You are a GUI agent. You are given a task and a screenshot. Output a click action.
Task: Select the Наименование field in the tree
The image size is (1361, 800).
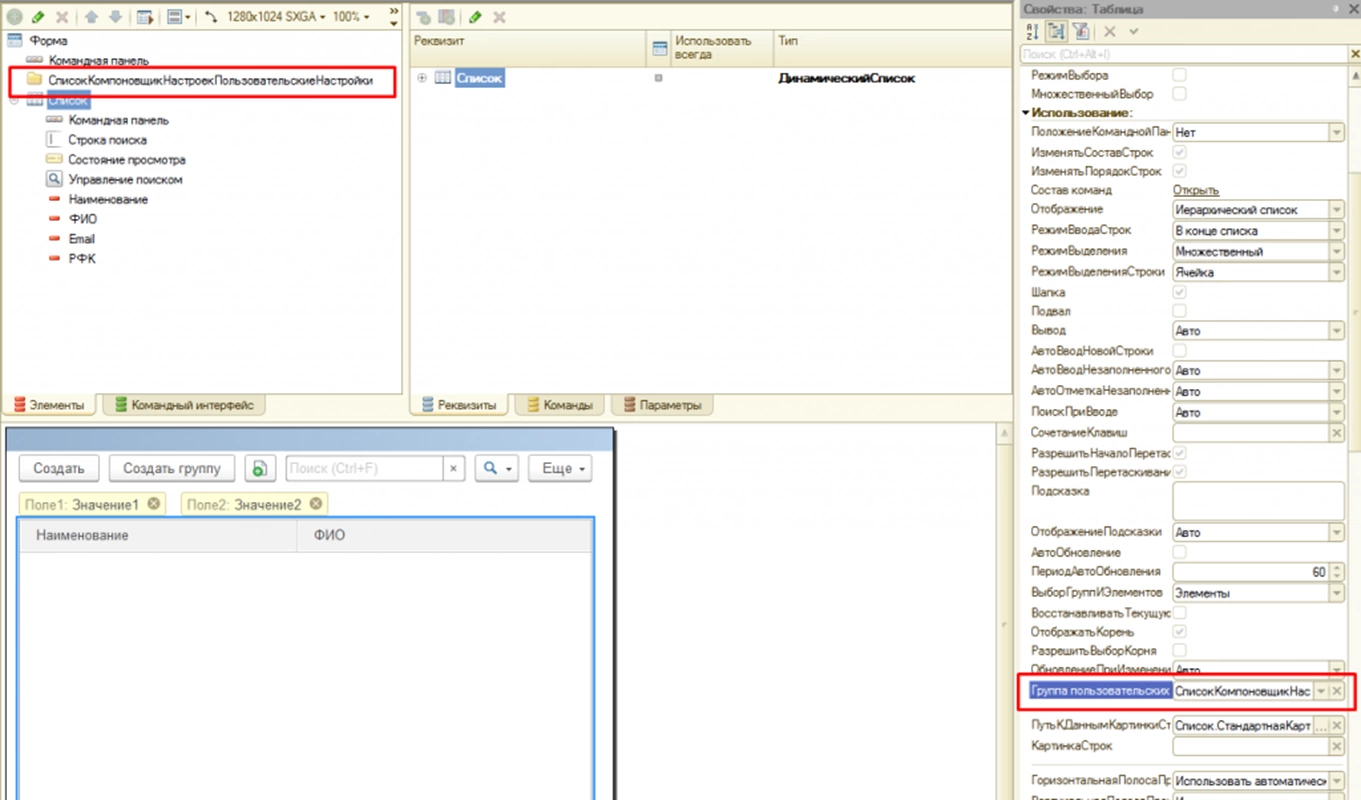108,200
